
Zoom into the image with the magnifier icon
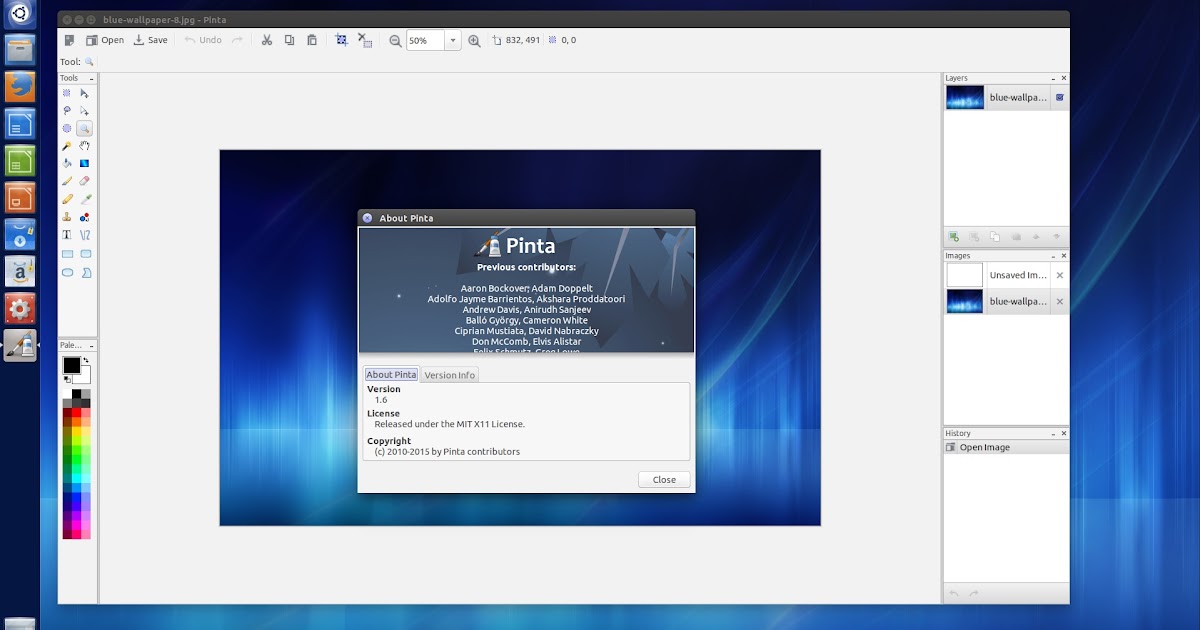[x=475, y=40]
